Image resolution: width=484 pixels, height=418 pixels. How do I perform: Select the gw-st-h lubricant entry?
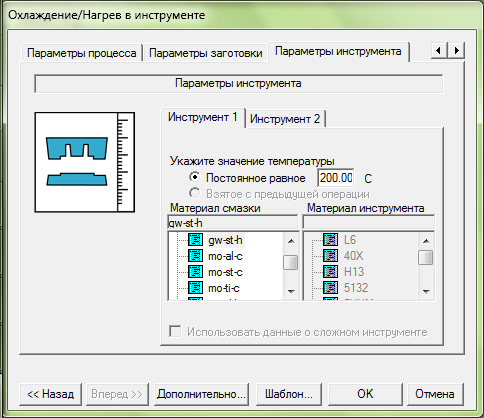225,240
